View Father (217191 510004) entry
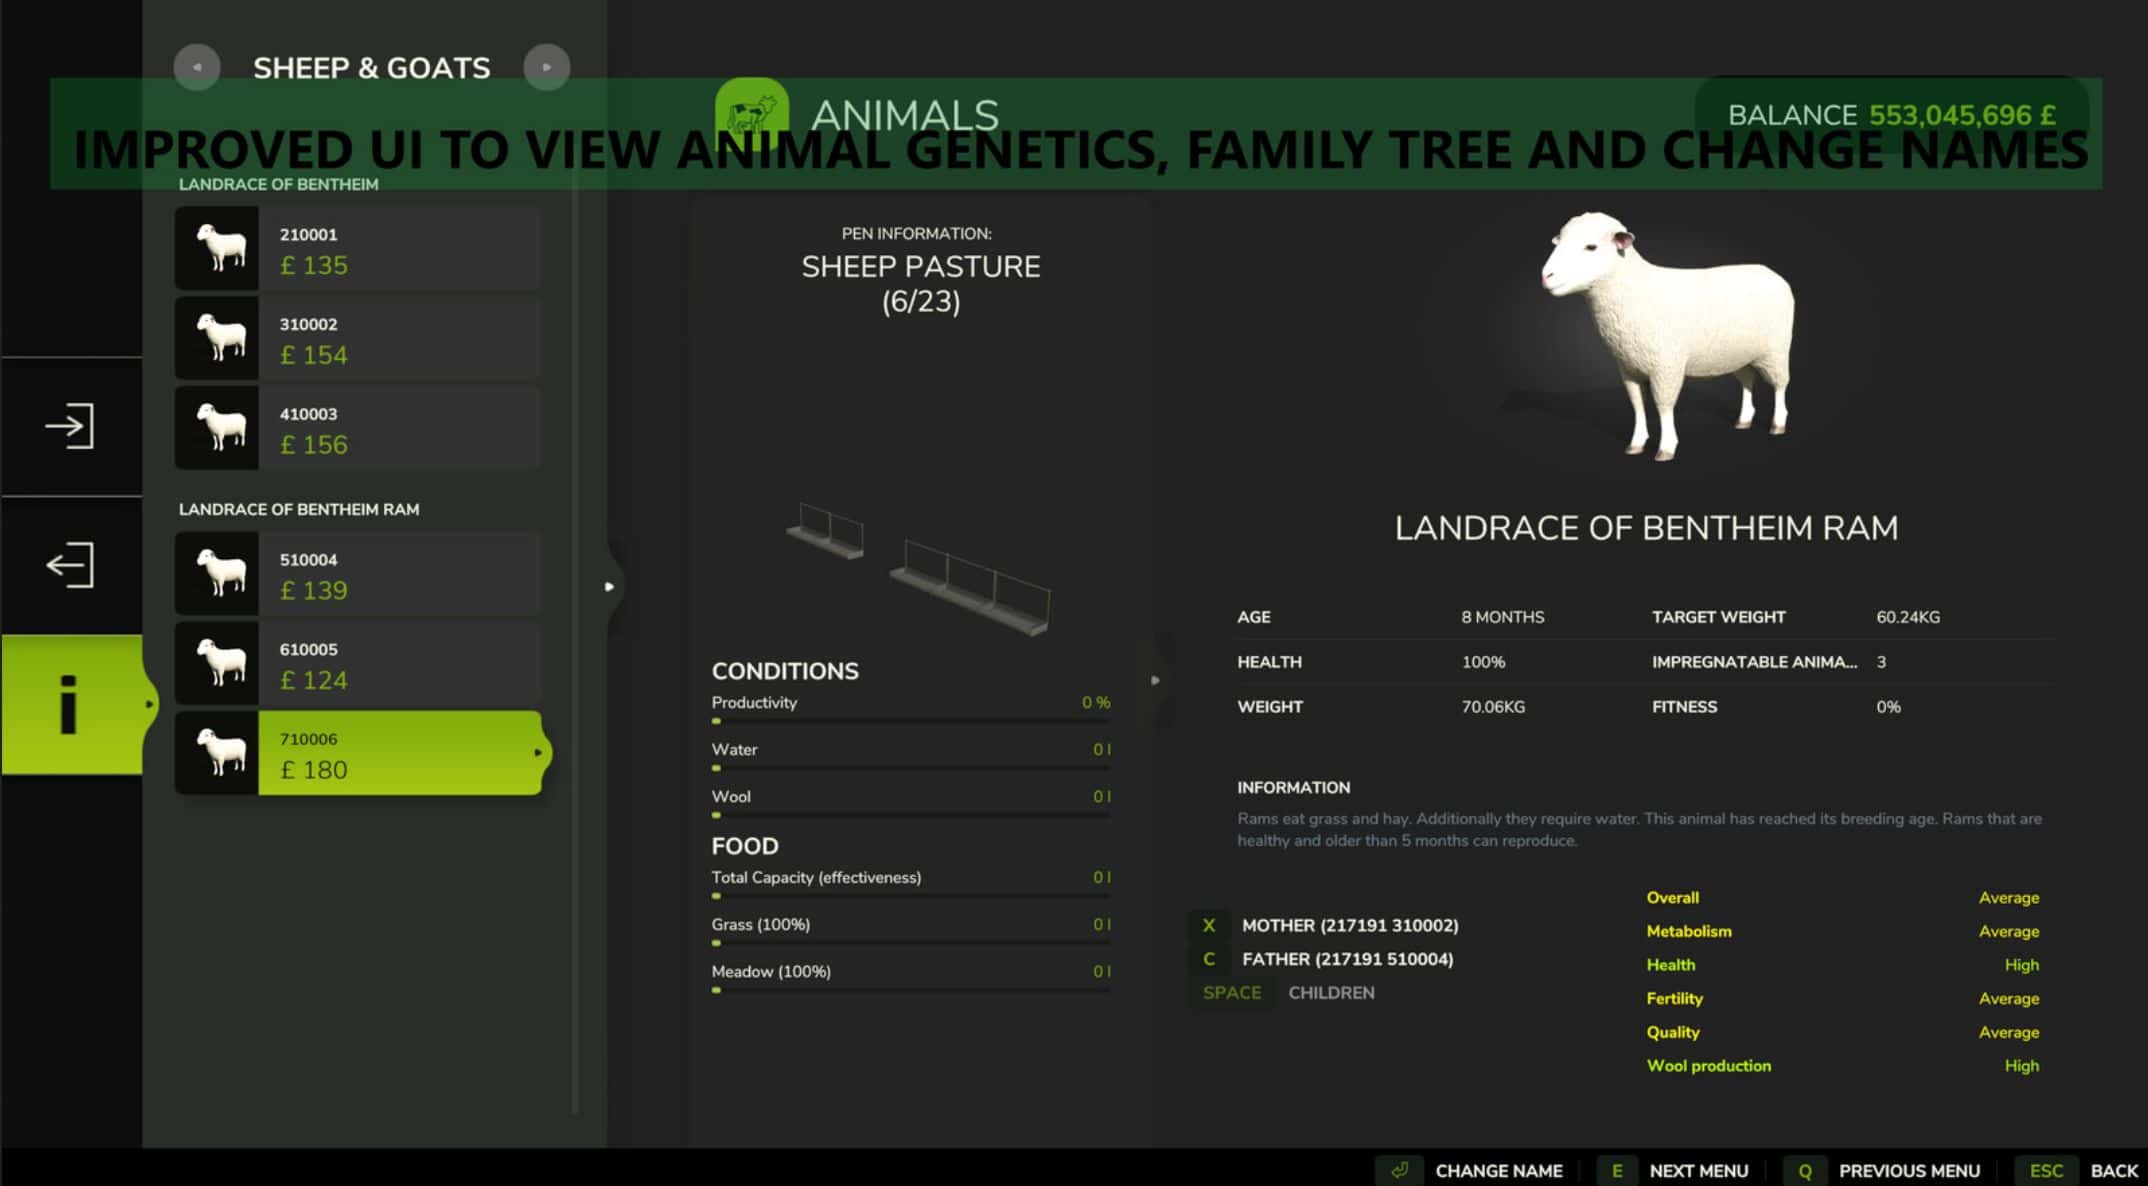2148x1186 pixels. click(x=1347, y=959)
